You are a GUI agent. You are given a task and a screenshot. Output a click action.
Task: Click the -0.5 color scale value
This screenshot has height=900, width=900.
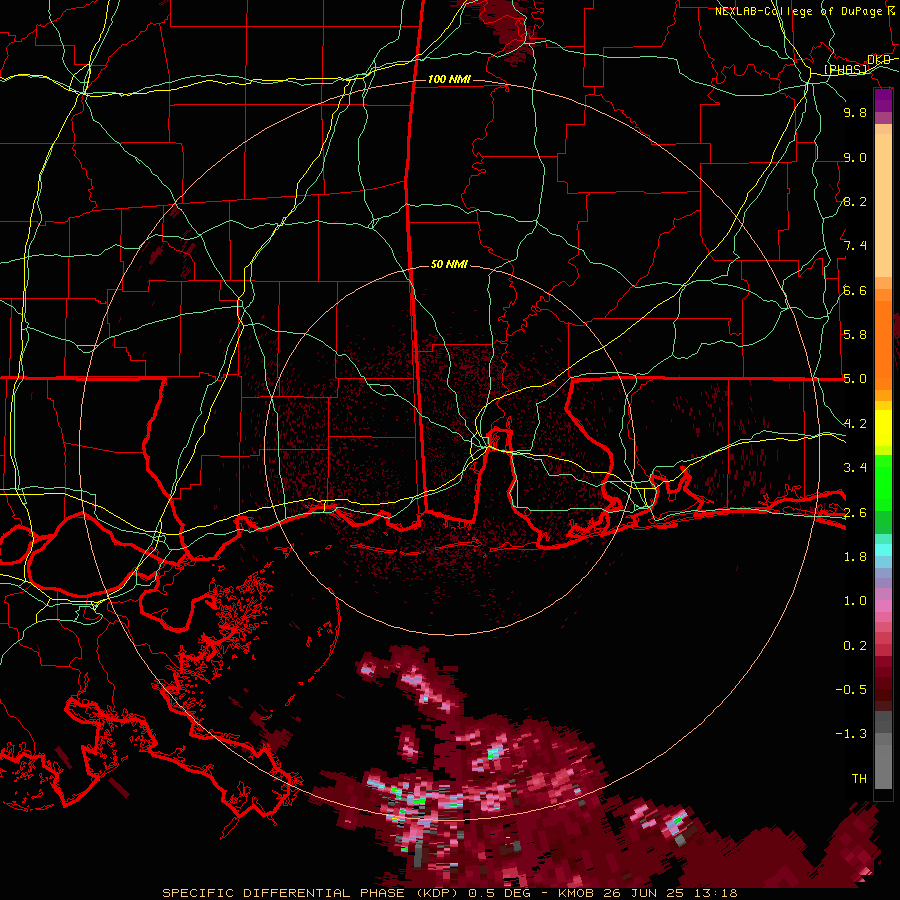tap(851, 689)
